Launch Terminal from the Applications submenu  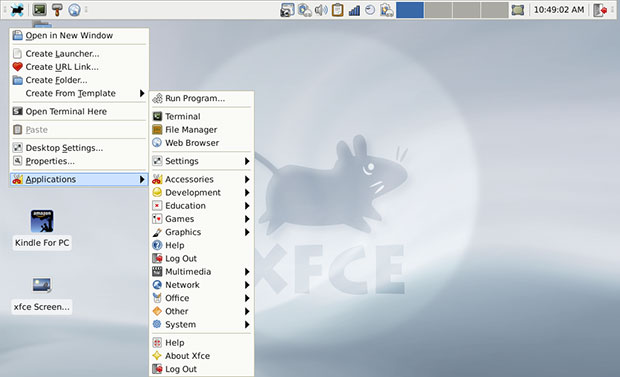202,116
